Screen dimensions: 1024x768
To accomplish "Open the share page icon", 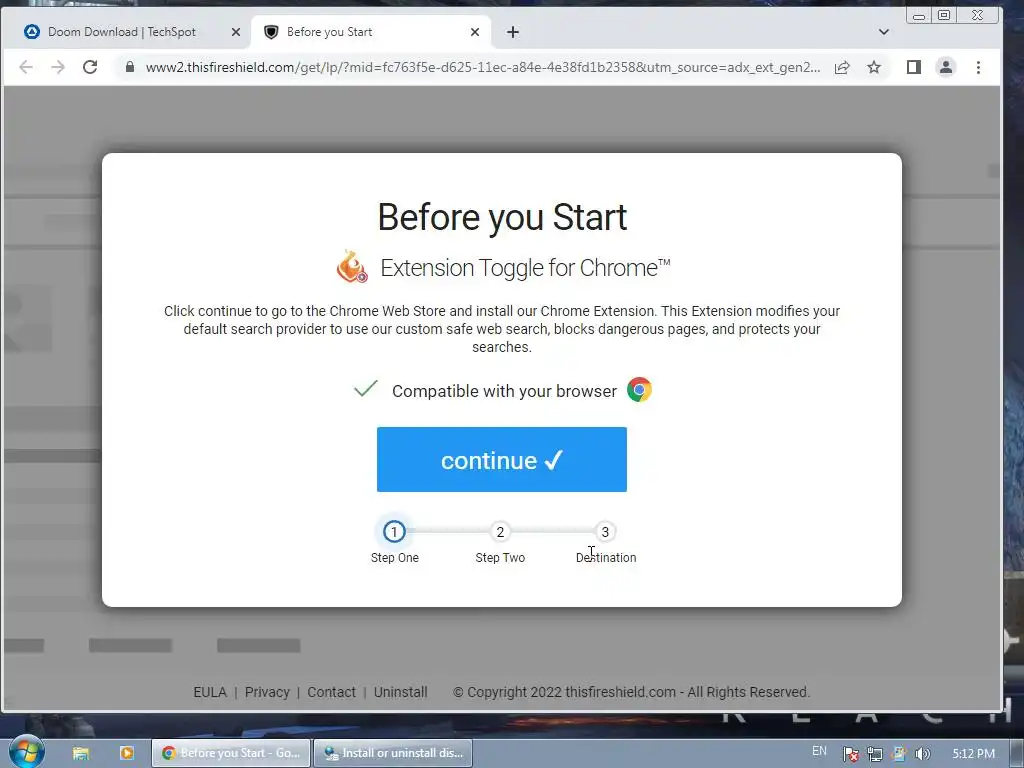I will [x=842, y=67].
